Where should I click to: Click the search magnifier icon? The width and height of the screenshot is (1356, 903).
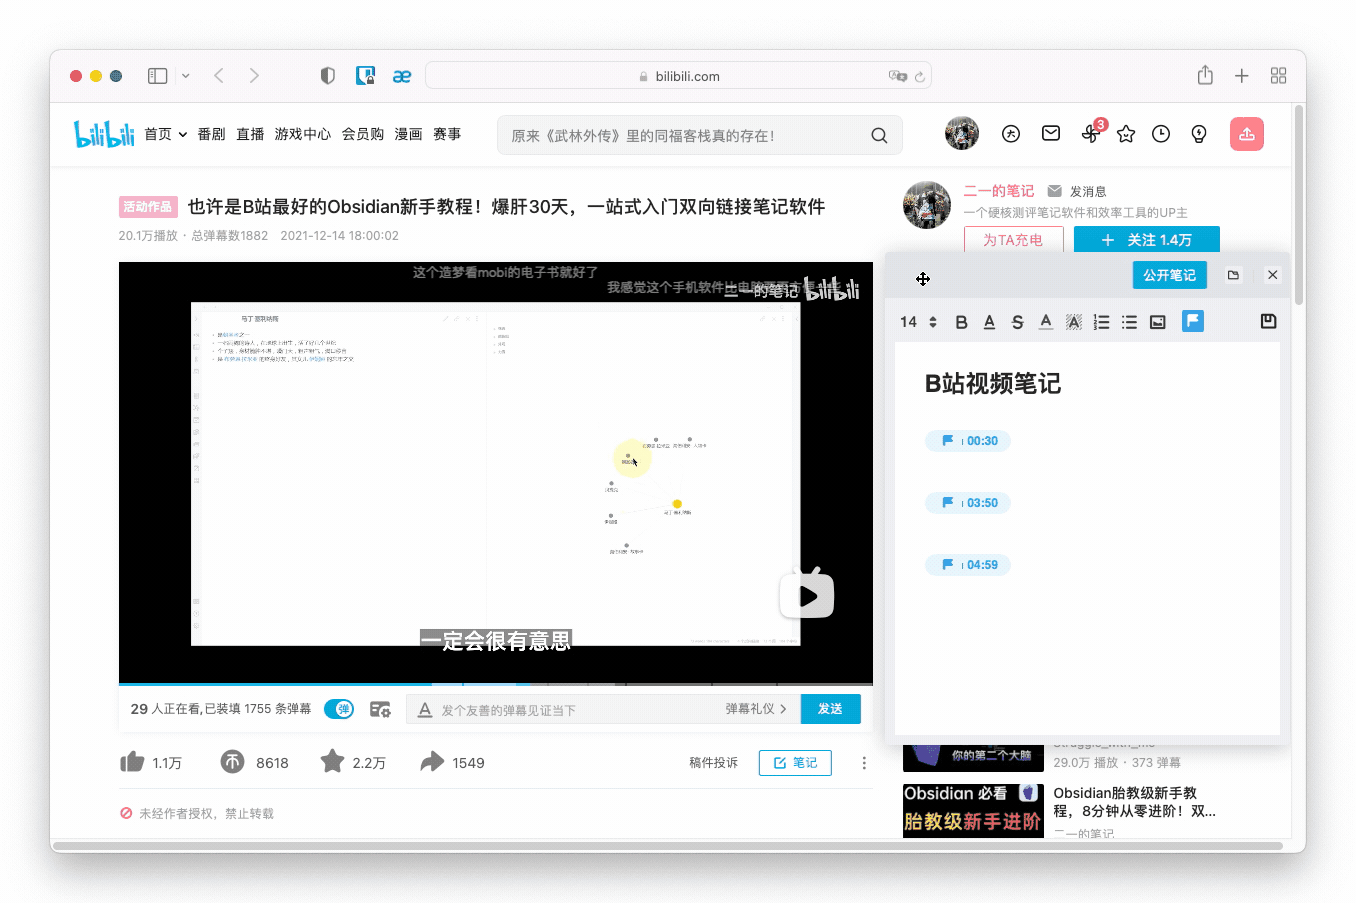(x=879, y=135)
